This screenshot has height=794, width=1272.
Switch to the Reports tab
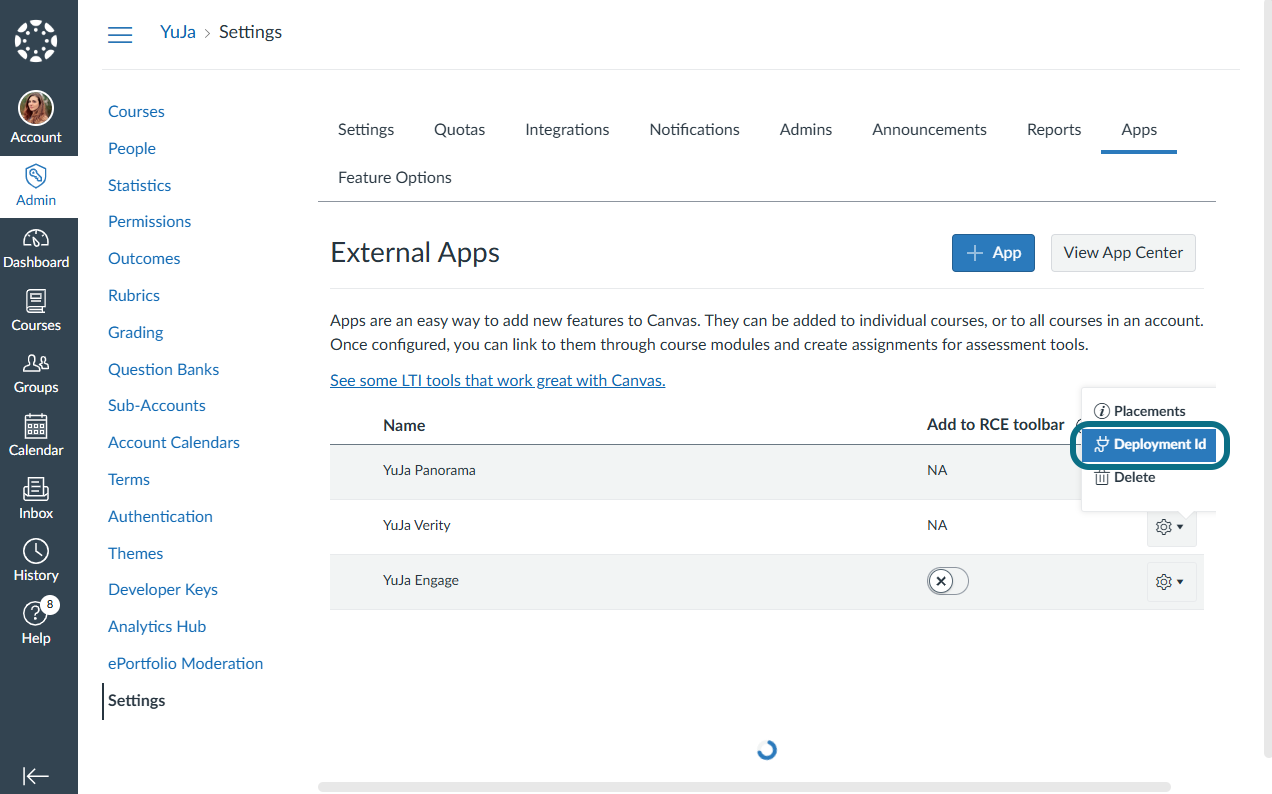(1054, 129)
